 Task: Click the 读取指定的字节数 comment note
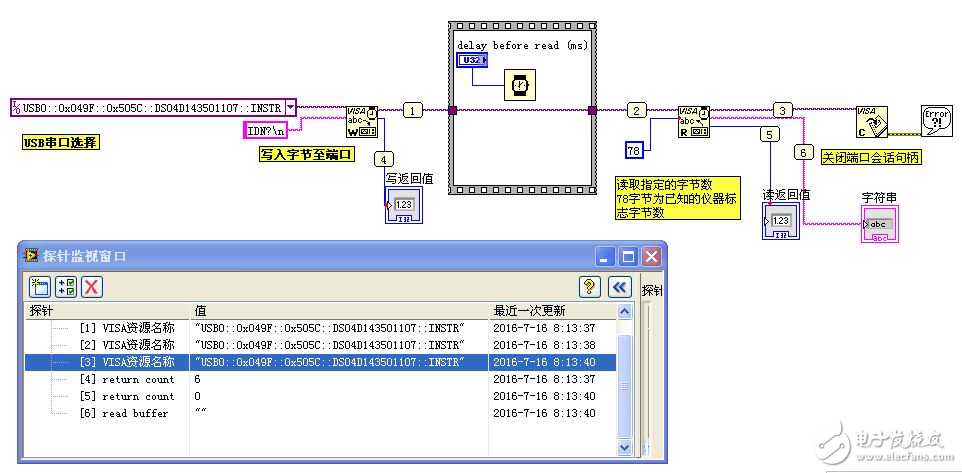click(677, 198)
